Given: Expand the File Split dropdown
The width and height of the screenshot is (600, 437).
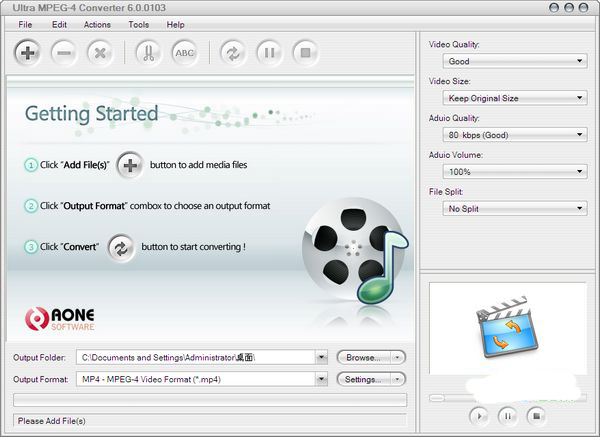Looking at the screenshot, I should [x=579, y=208].
